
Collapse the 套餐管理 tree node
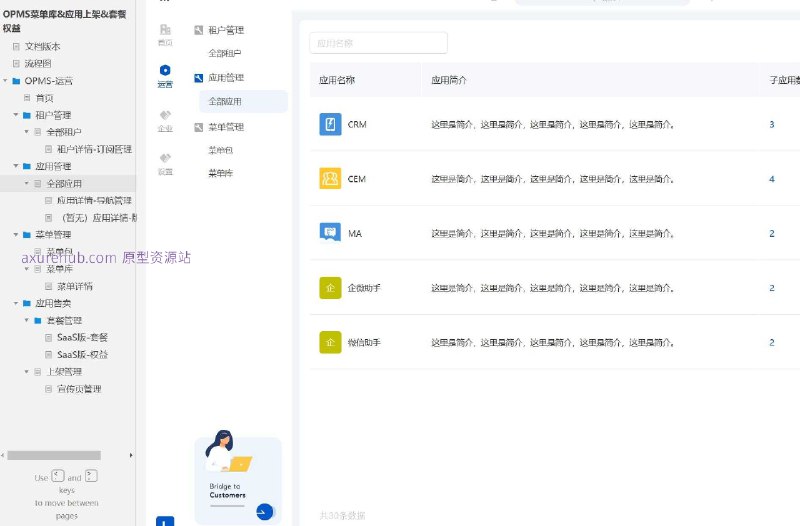pyautogui.click(x=27, y=320)
